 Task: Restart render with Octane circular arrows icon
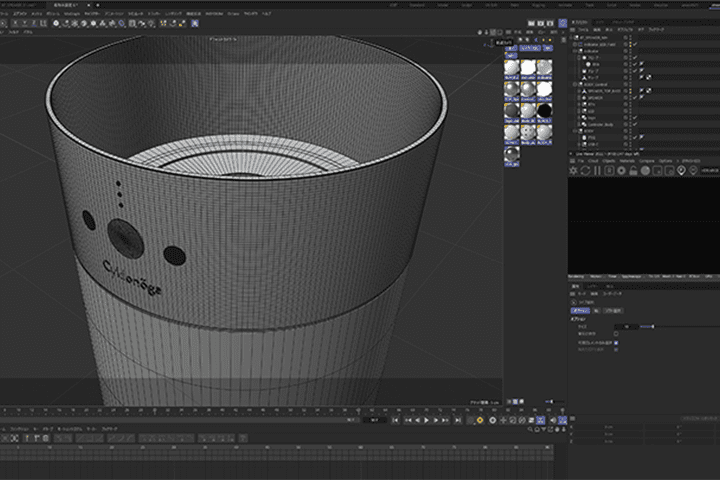click(x=585, y=170)
